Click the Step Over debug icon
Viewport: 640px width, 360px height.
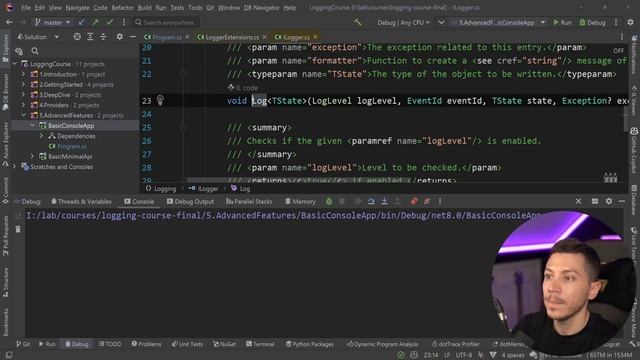pos(371,201)
